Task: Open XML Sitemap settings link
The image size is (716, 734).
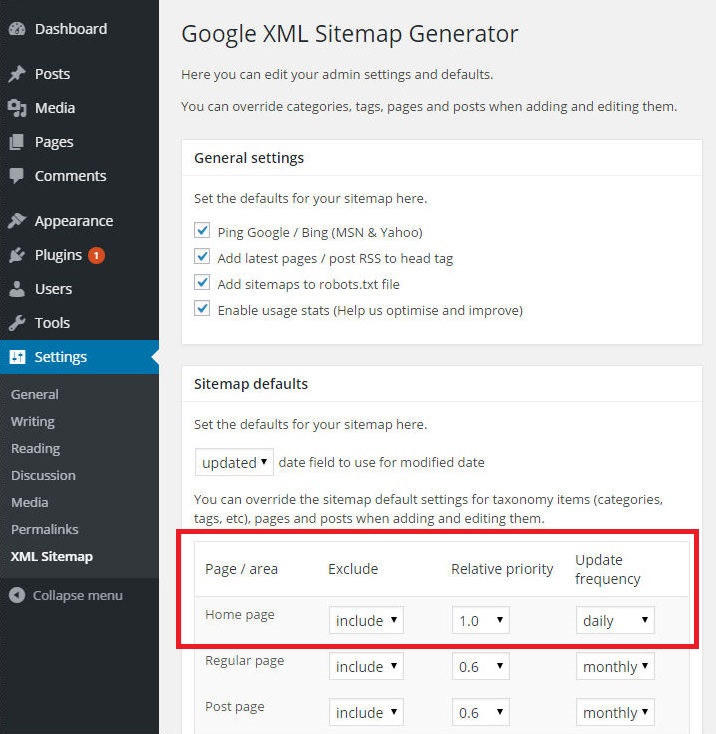Action: 51,556
